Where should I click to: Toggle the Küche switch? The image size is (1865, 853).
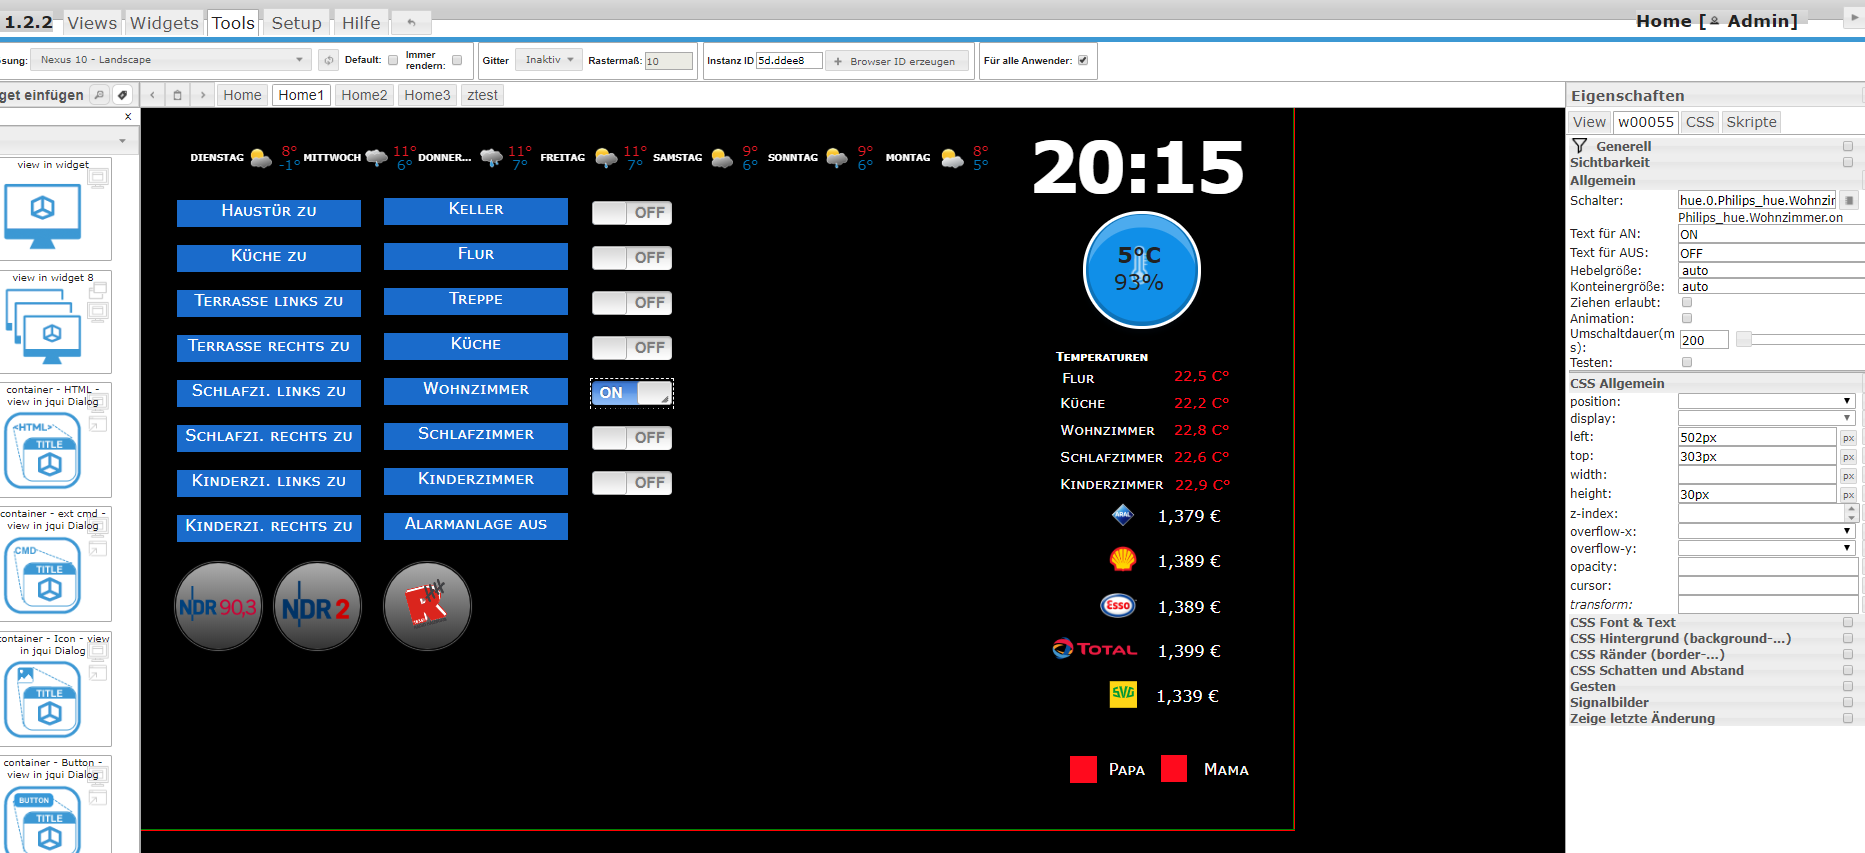point(632,348)
